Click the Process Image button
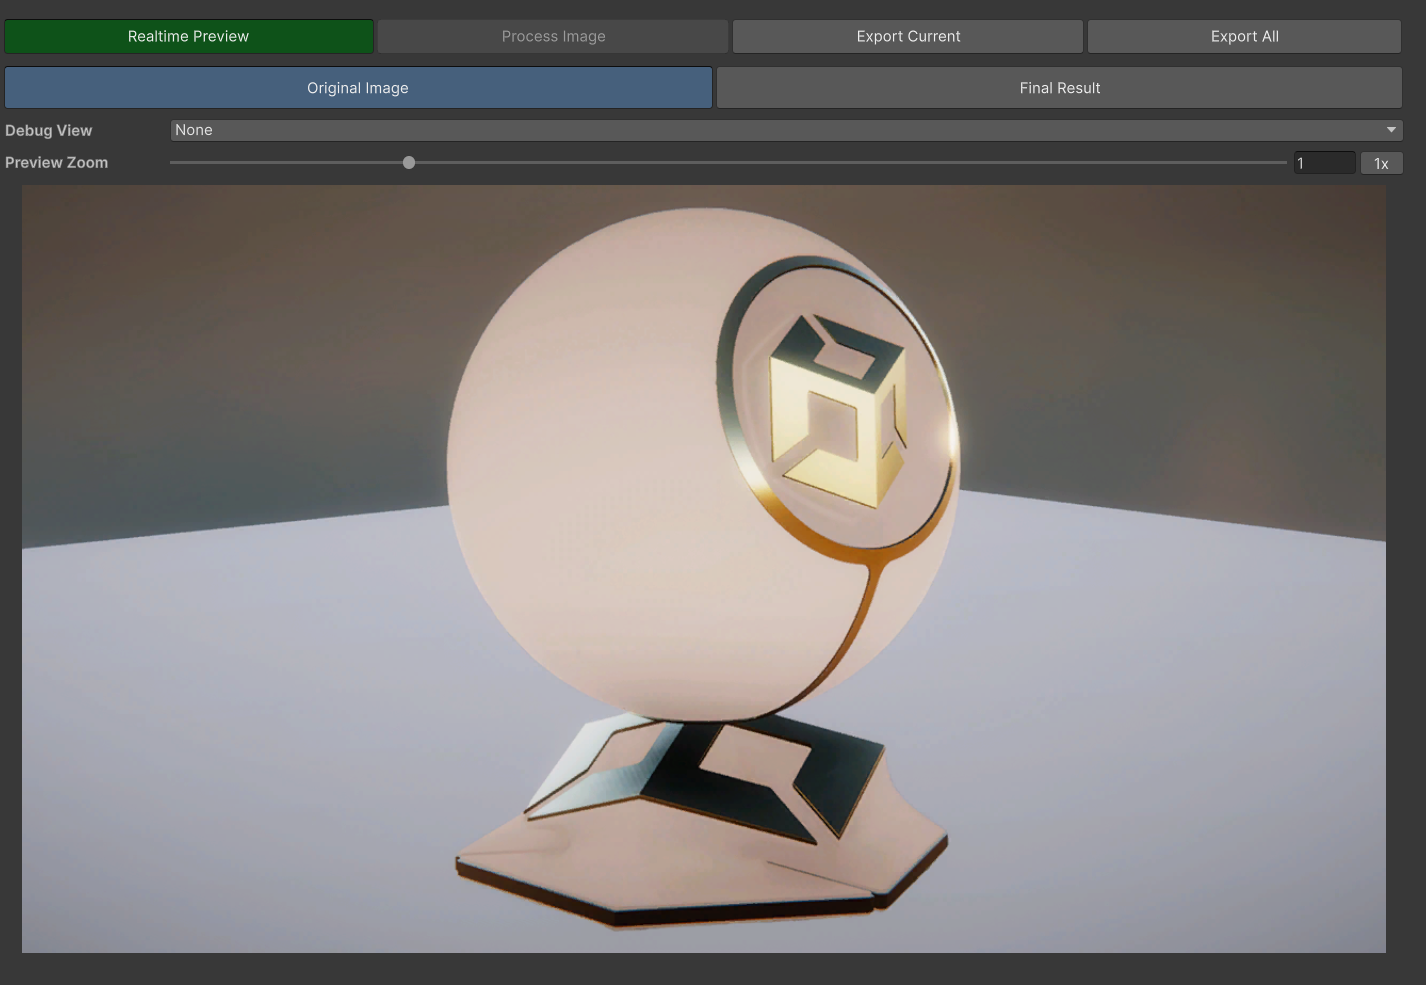Screen dimensions: 1426x985 point(553,36)
